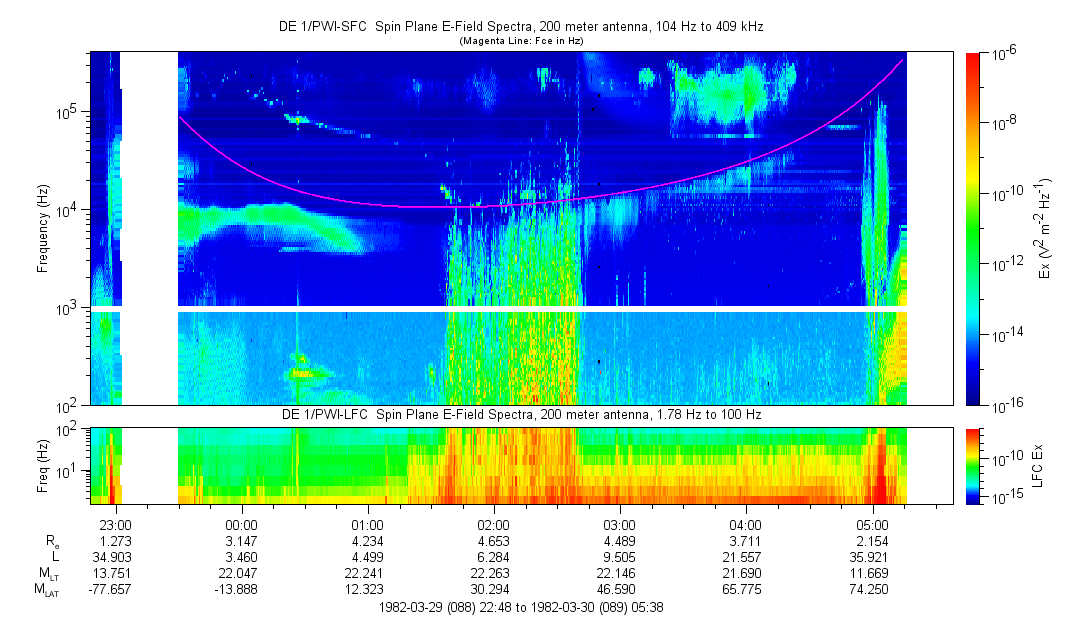Screen dimensions: 1083x620
Task: Click the Magenta Line Fce subtitle text
Action: pyautogui.click(x=520, y=41)
